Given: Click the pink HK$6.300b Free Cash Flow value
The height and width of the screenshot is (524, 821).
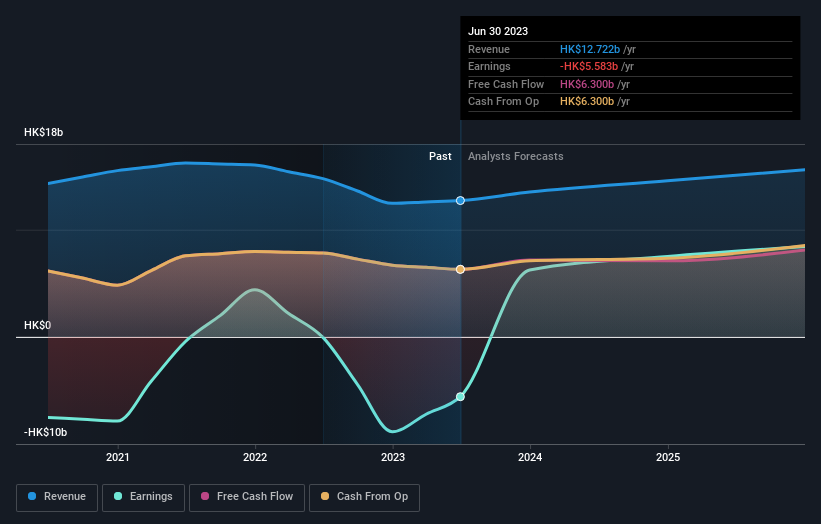Looking at the screenshot, I should pos(587,84).
